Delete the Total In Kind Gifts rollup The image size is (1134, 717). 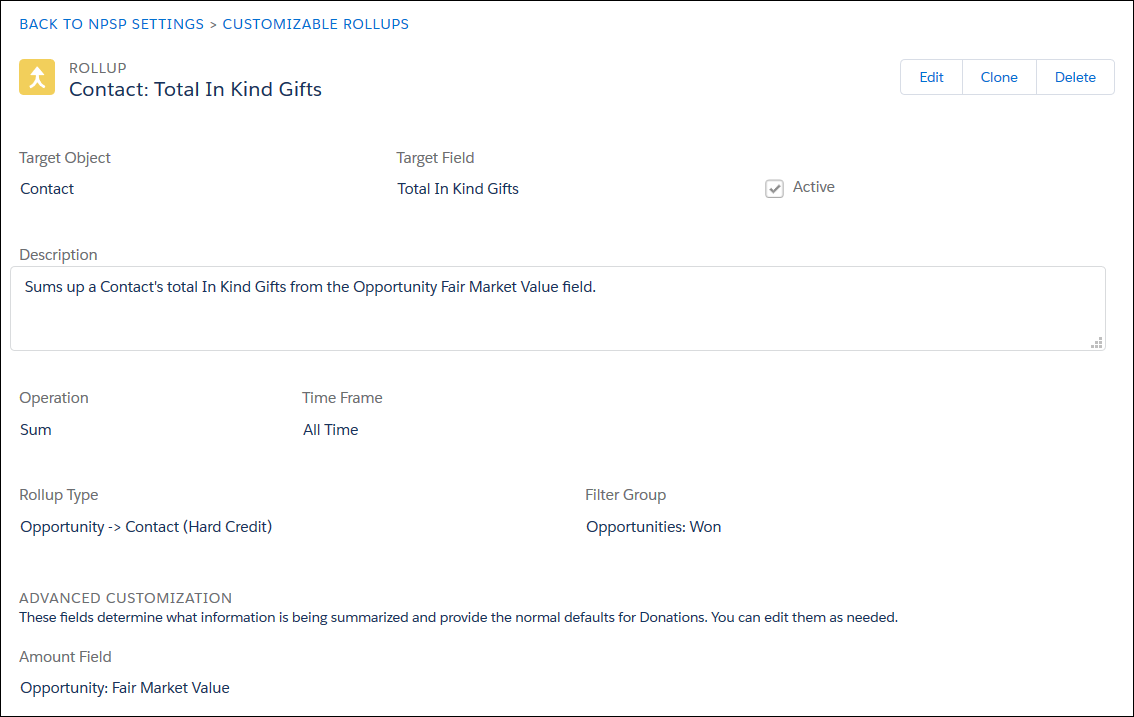[x=1075, y=77]
